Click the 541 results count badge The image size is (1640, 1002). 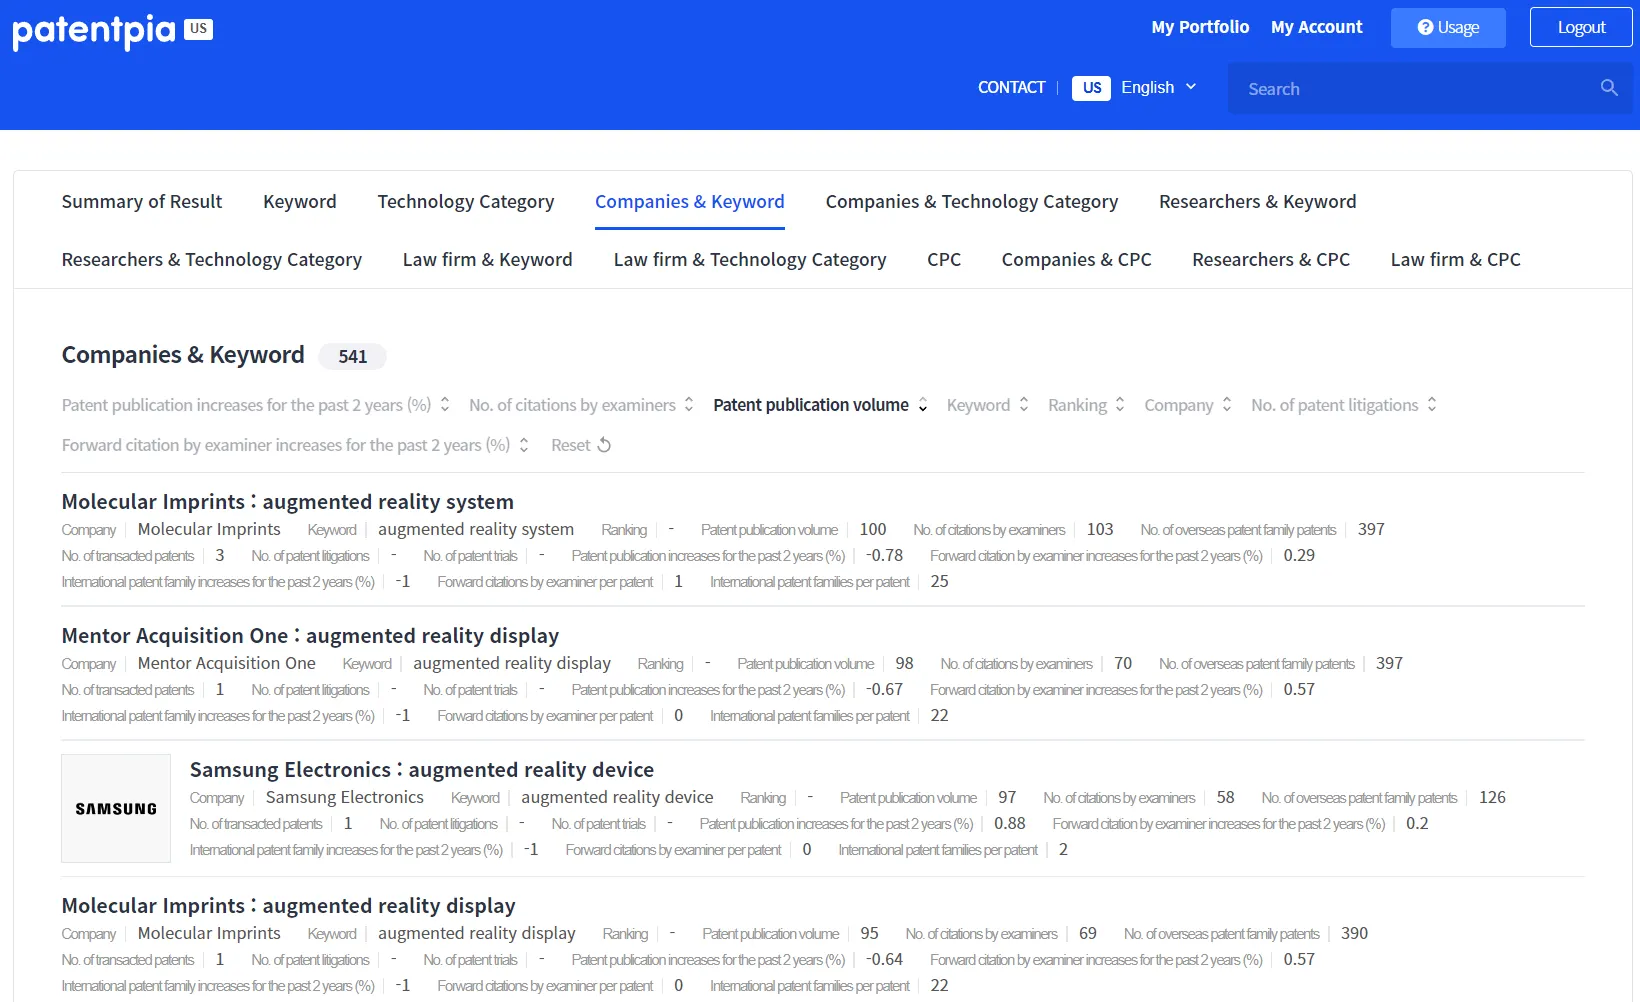point(352,356)
